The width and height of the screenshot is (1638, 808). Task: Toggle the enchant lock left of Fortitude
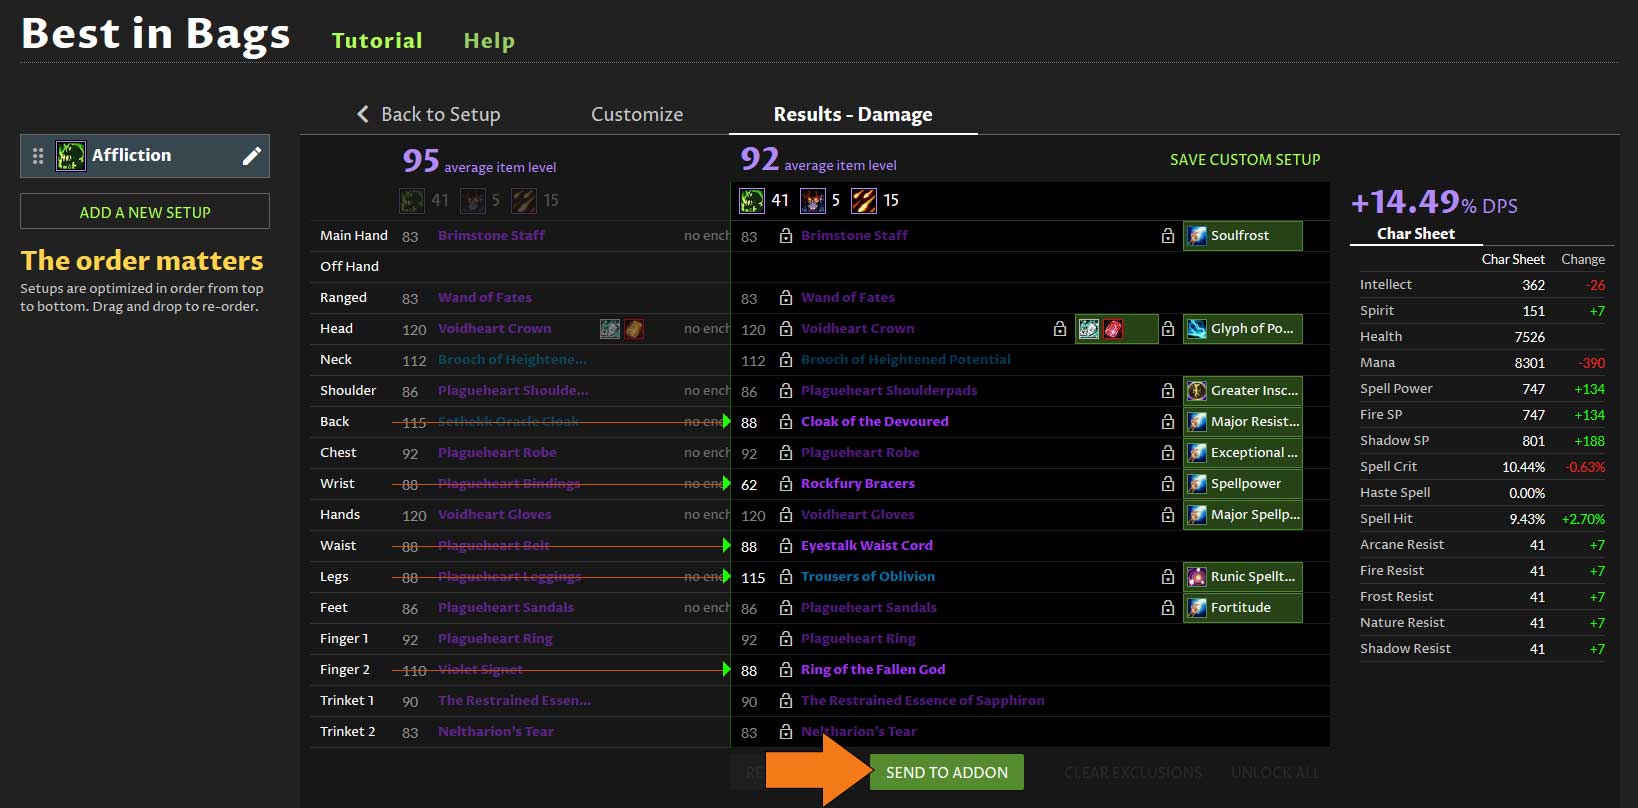tap(1167, 608)
